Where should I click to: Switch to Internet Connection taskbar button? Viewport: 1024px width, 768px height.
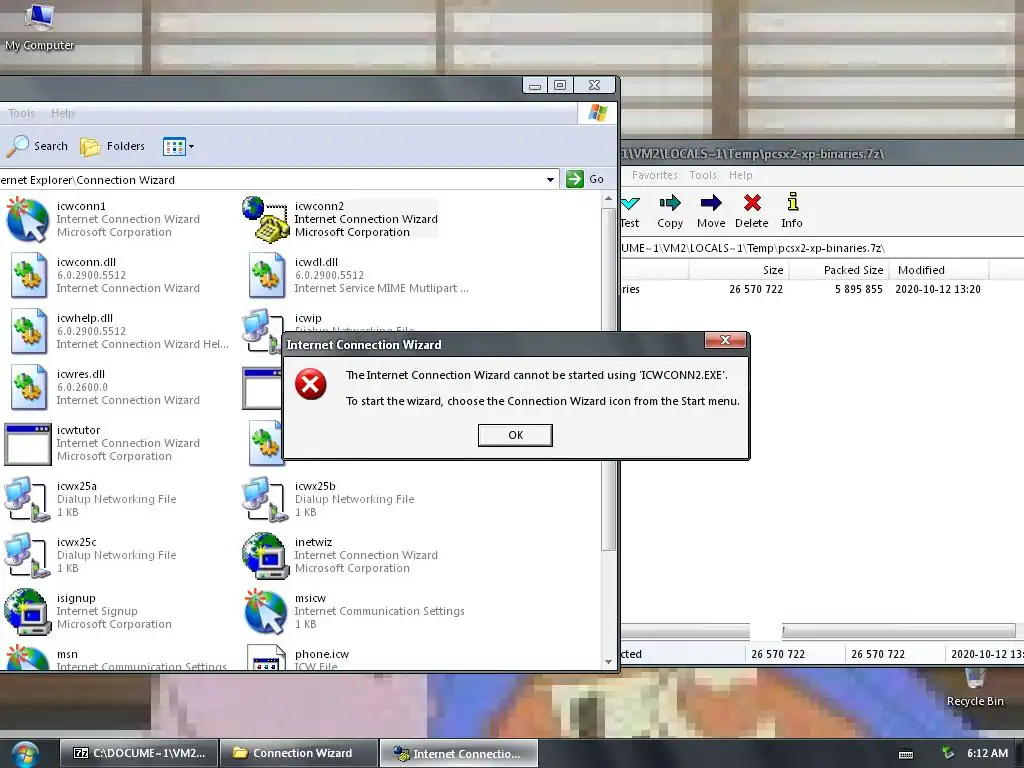pos(458,753)
